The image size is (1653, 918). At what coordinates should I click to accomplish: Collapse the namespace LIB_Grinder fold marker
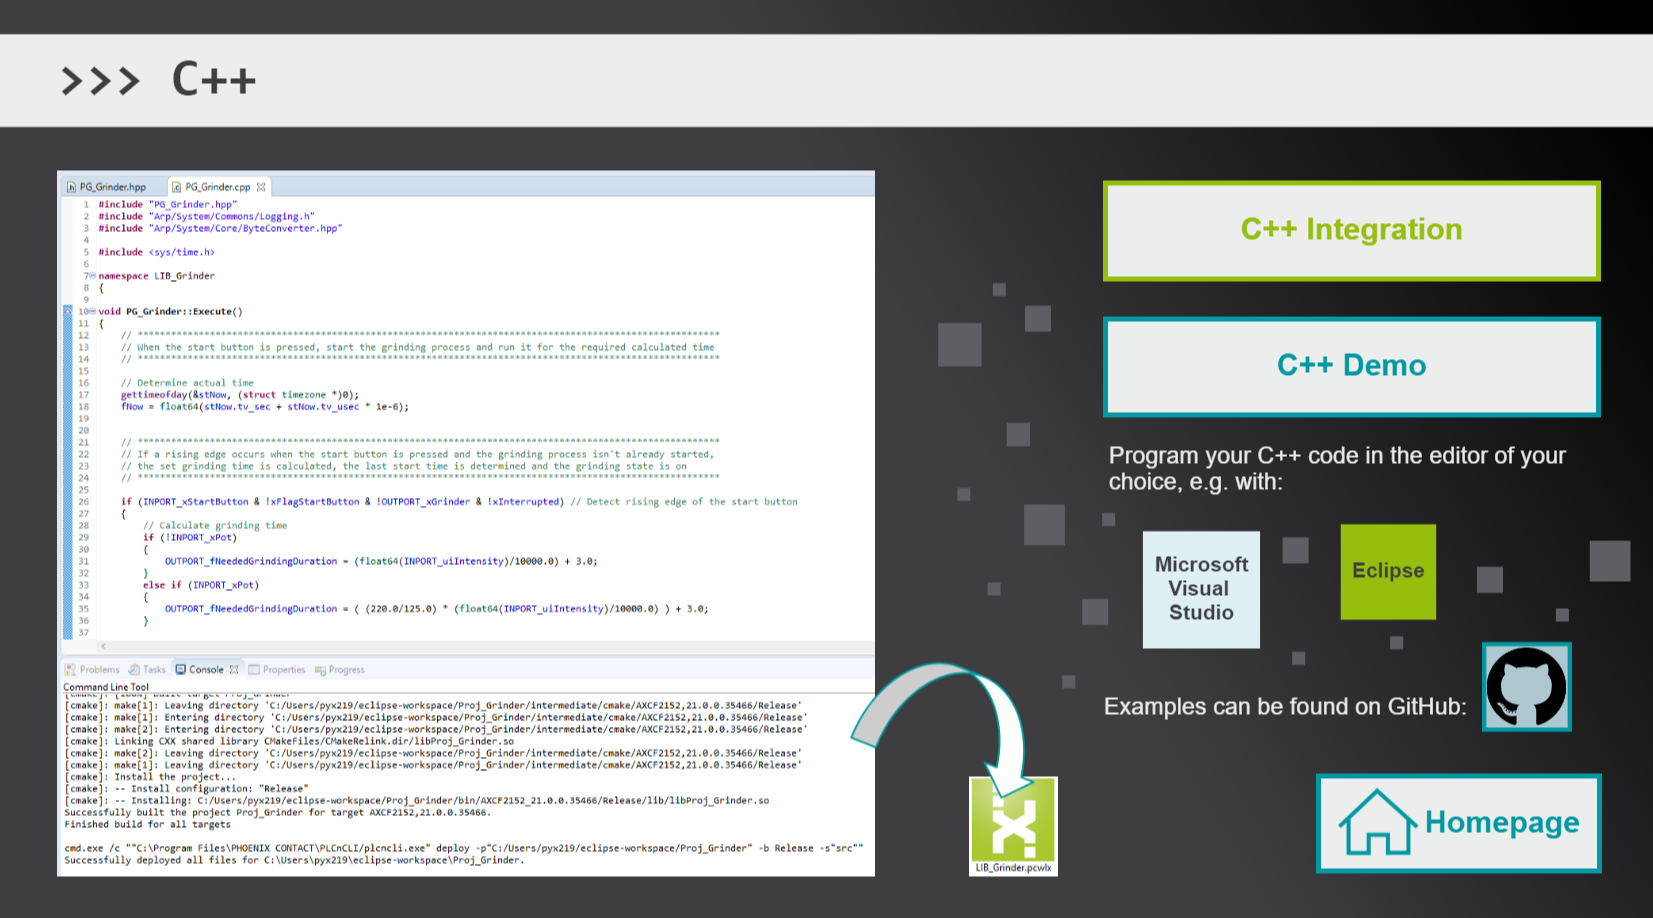click(x=92, y=276)
